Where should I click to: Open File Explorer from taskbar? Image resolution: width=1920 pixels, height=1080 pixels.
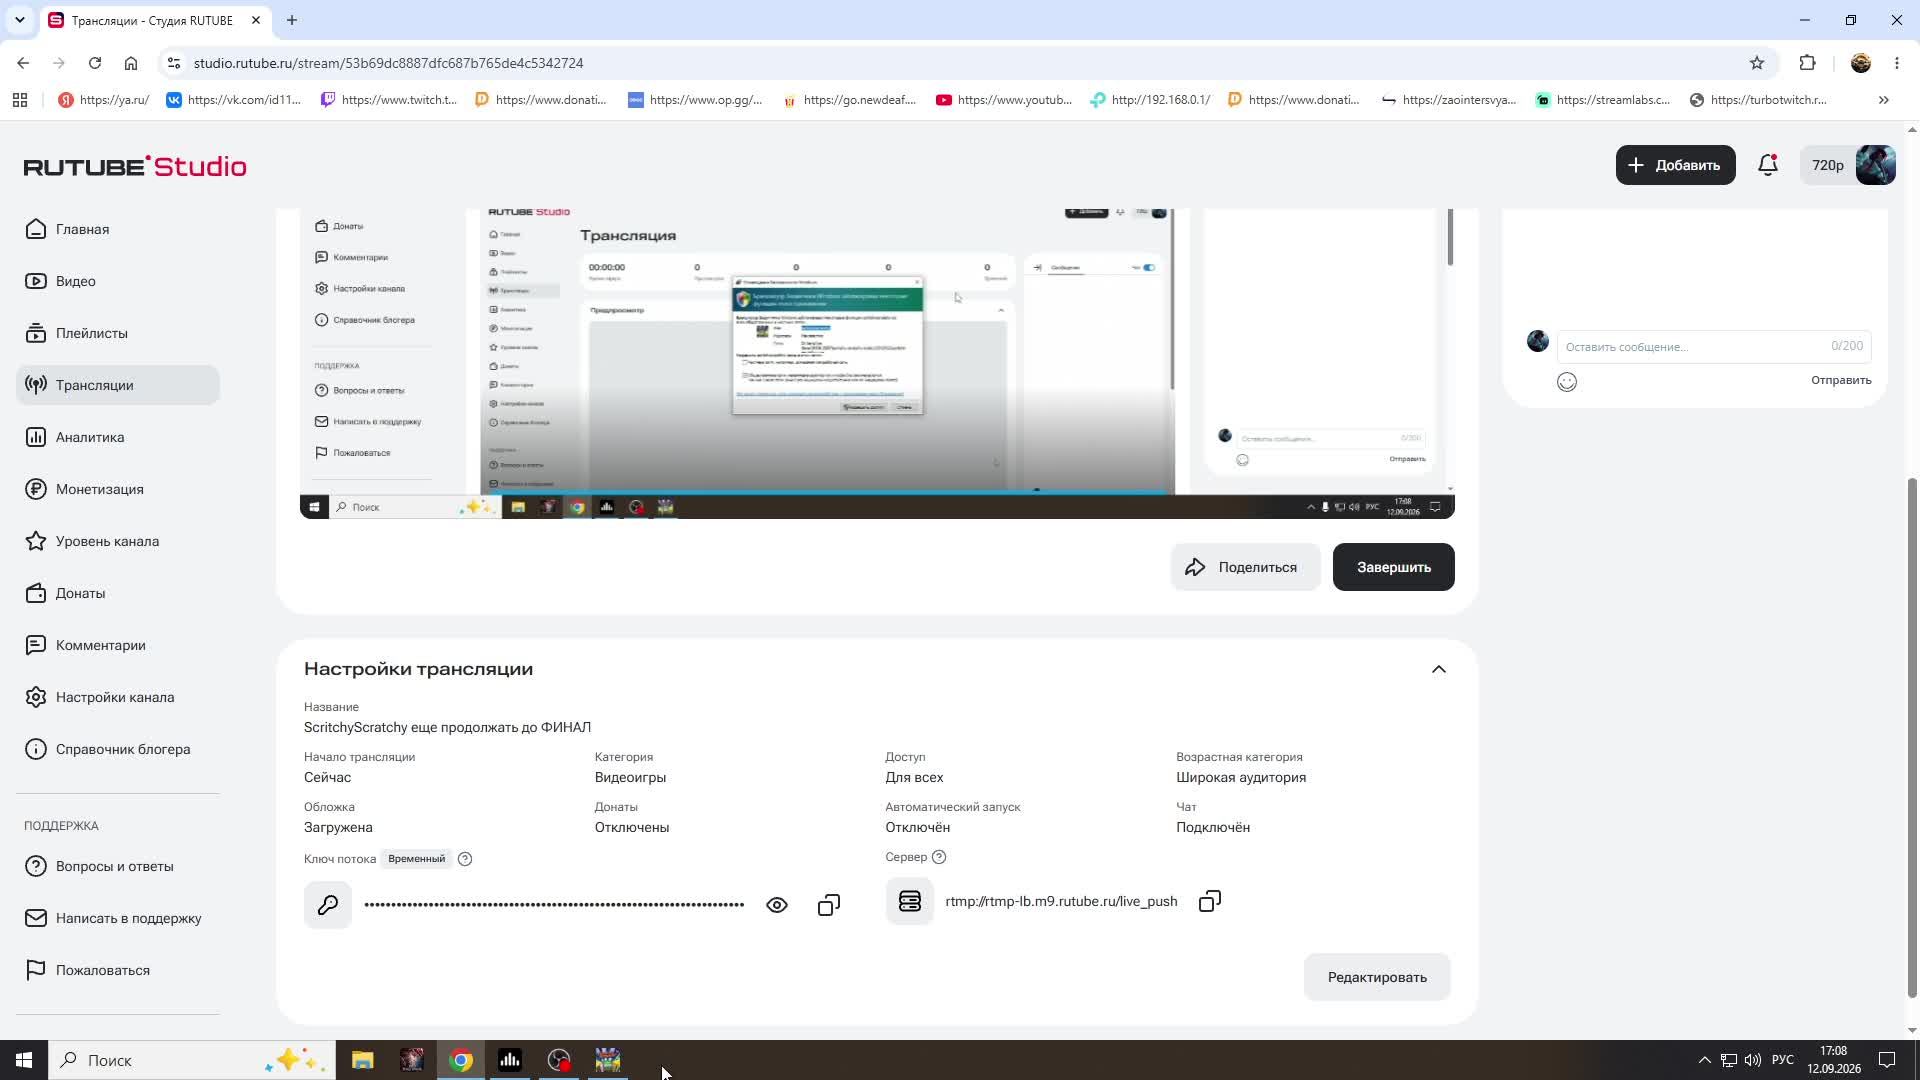pyautogui.click(x=363, y=1060)
